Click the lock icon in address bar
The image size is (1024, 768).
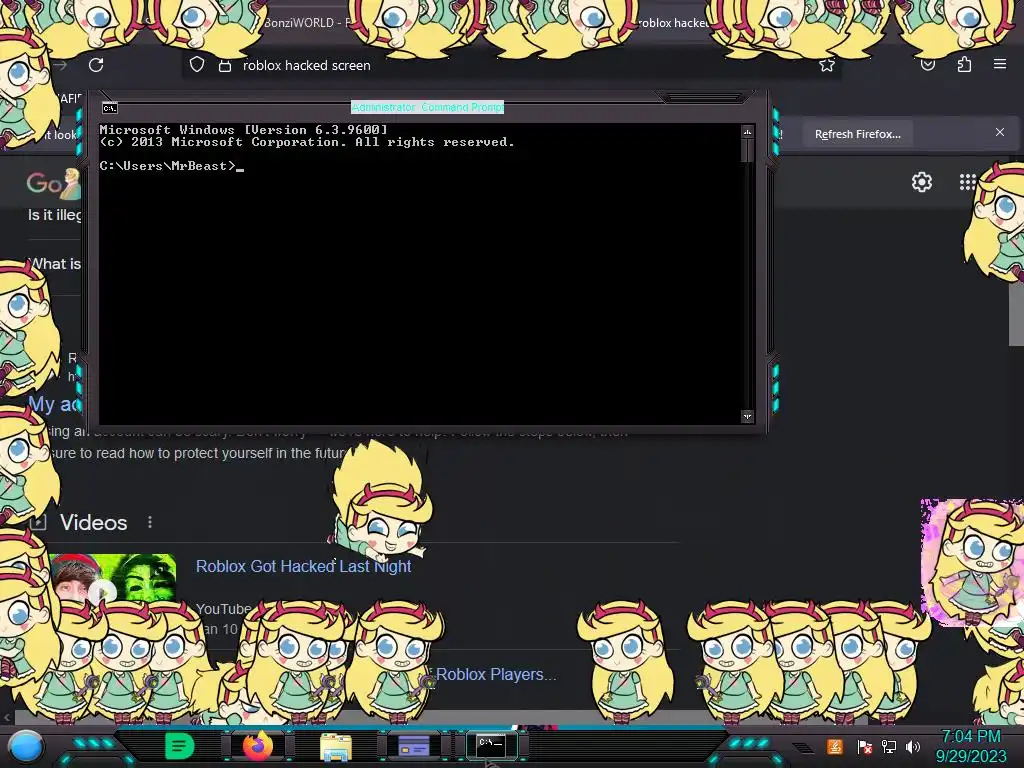(x=225, y=65)
